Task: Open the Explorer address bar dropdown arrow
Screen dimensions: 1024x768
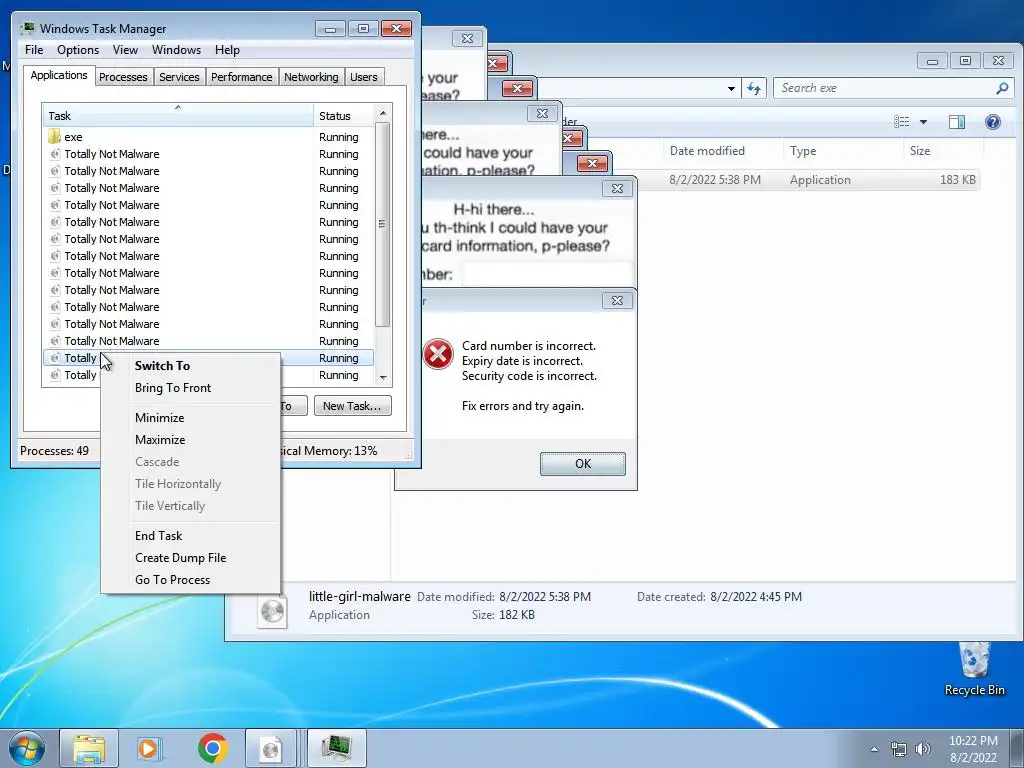Action: click(731, 88)
